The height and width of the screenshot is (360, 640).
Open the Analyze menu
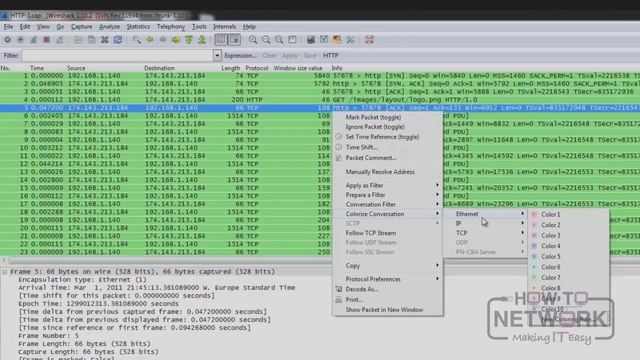pyautogui.click(x=109, y=27)
